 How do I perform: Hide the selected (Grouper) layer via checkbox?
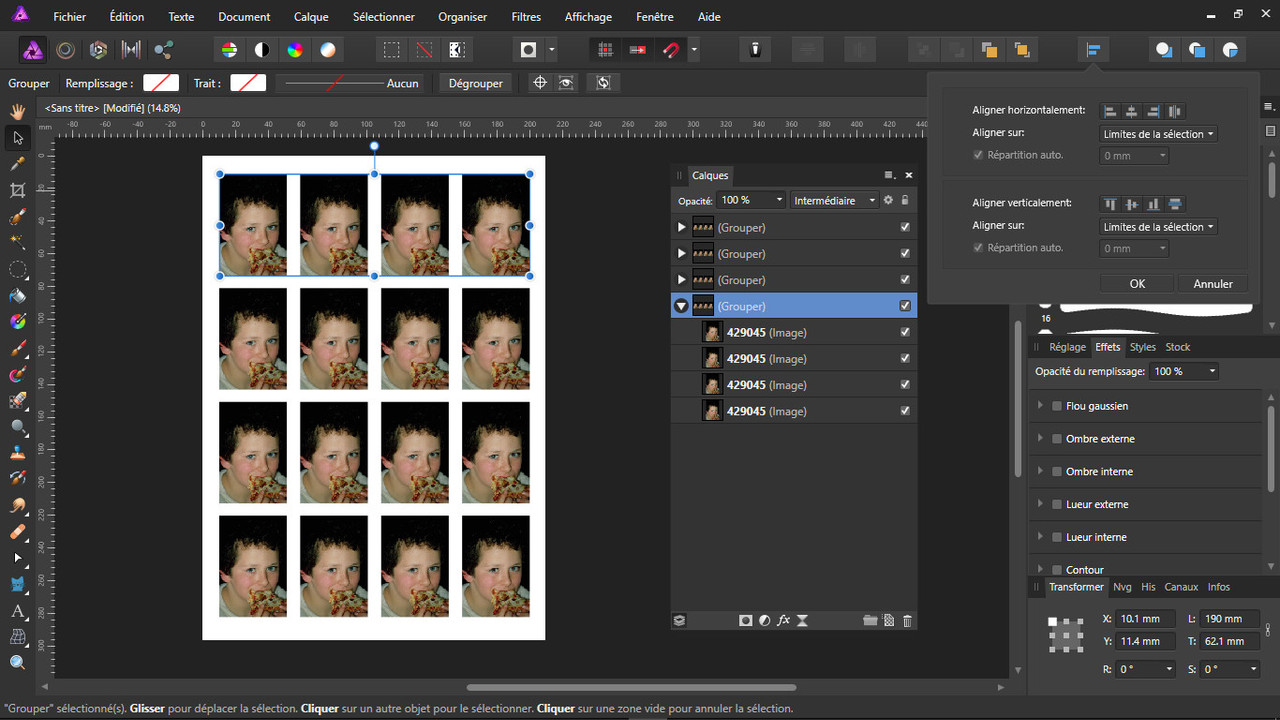pyautogui.click(x=905, y=306)
